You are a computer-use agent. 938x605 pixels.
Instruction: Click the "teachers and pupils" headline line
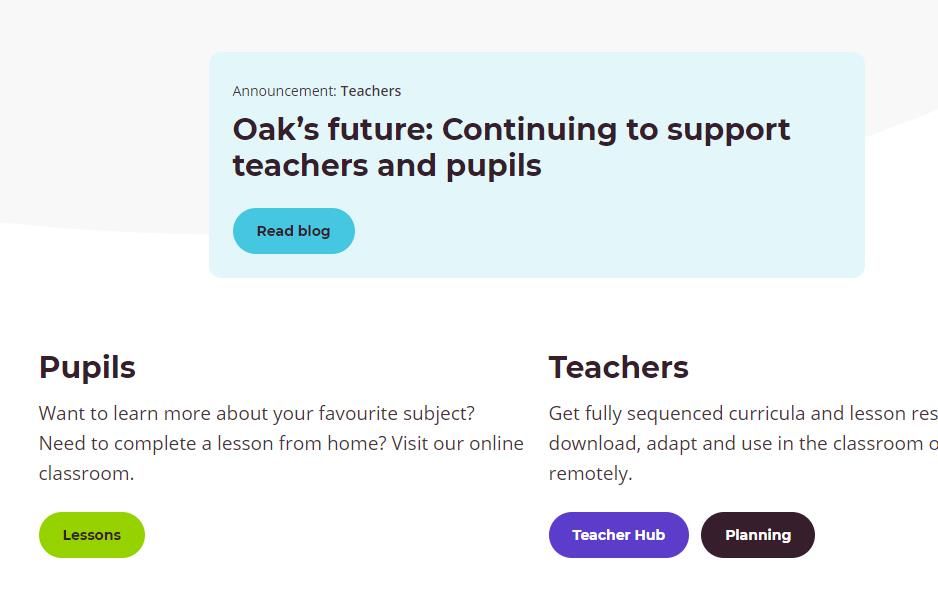(x=387, y=166)
